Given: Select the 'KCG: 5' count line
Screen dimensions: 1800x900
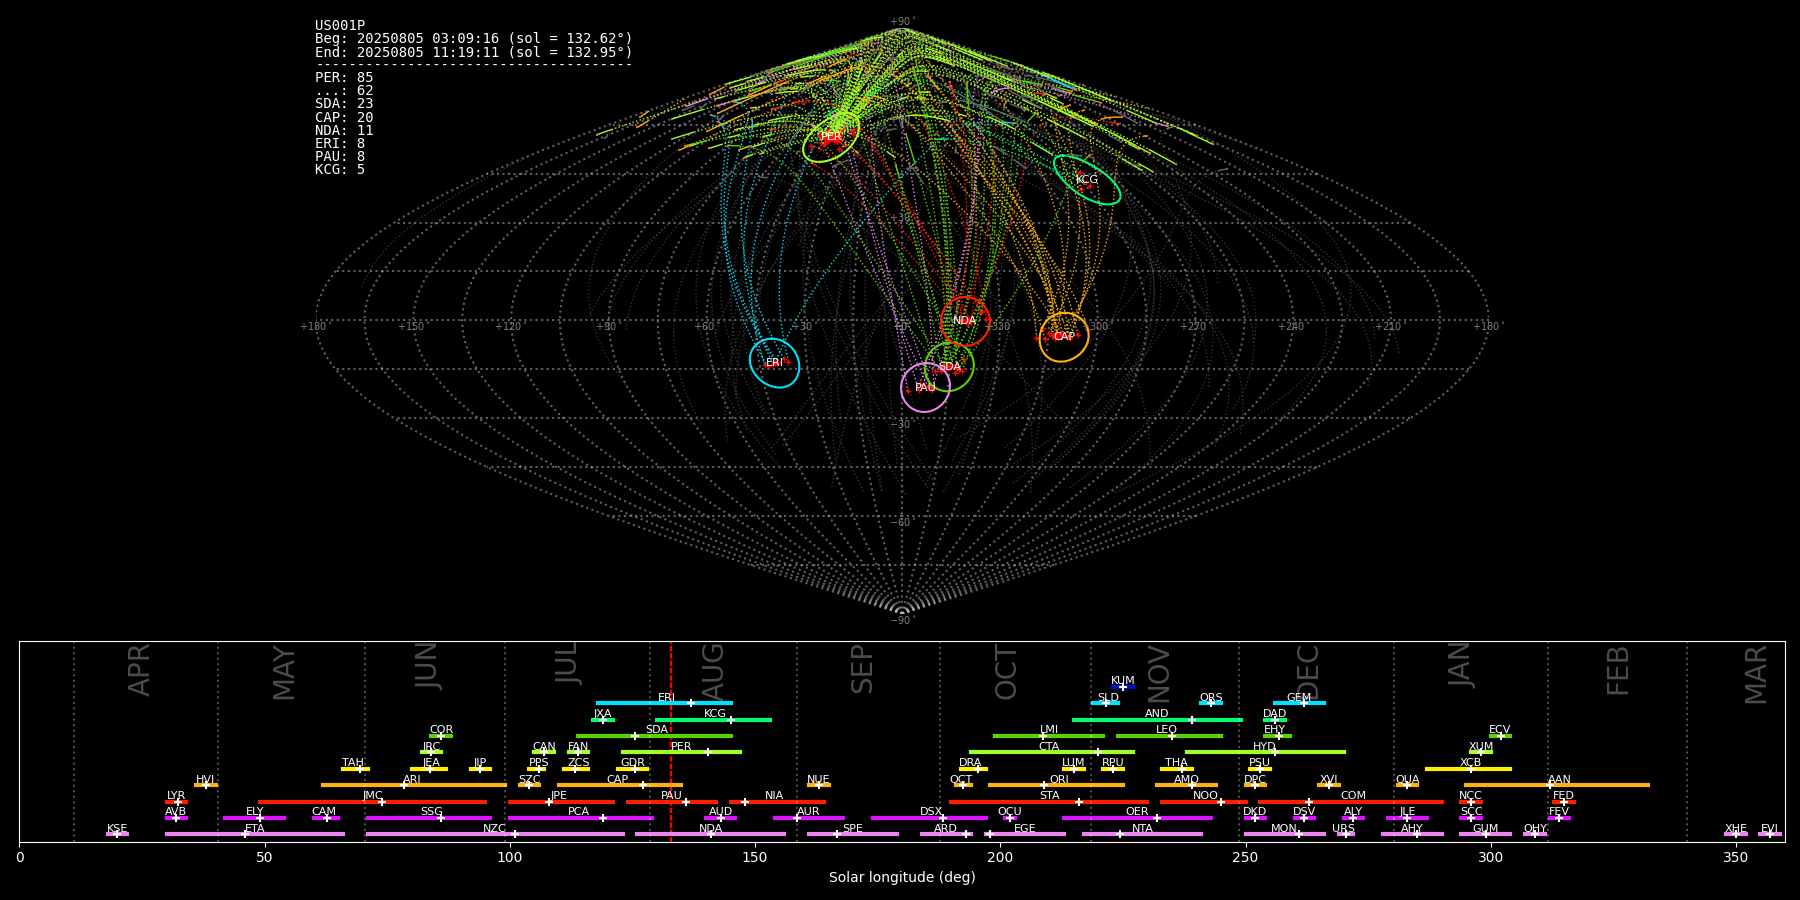Looking at the screenshot, I should (340, 170).
